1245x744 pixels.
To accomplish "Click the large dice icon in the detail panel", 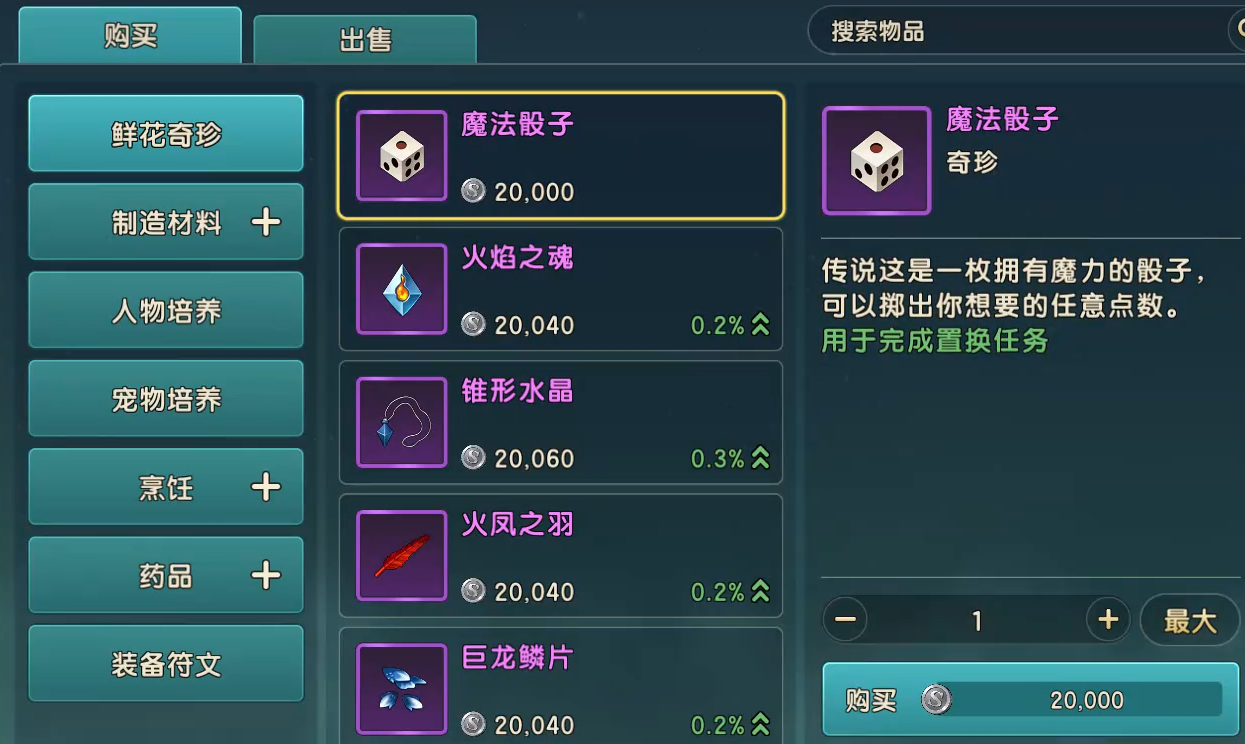I will (x=877, y=161).
